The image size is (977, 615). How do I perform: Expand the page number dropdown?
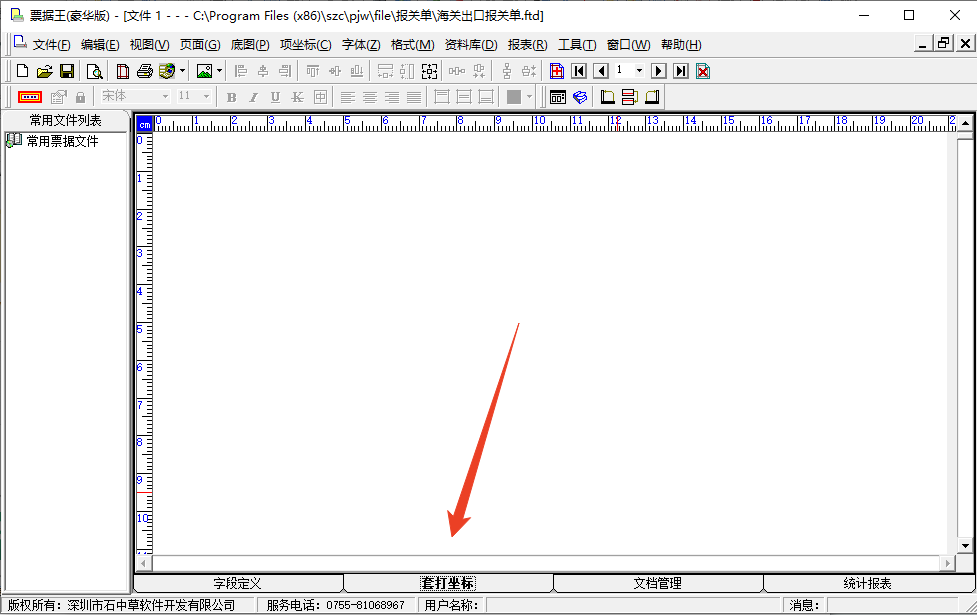pyautogui.click(x=639, y=71)
